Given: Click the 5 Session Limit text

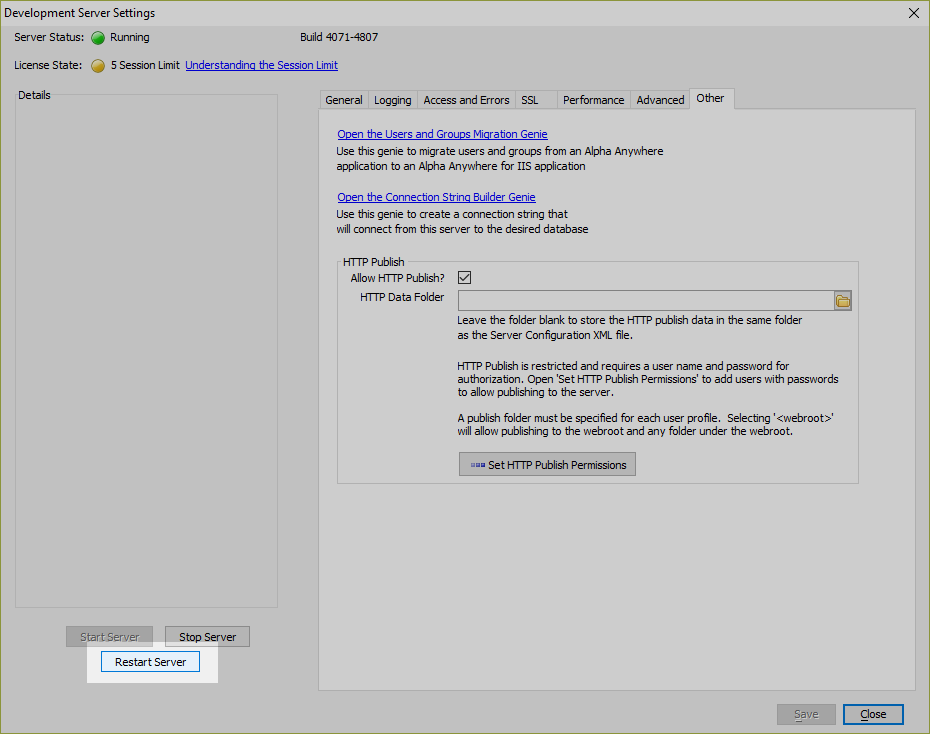Looking at the screenshot, I should point(145,65).
